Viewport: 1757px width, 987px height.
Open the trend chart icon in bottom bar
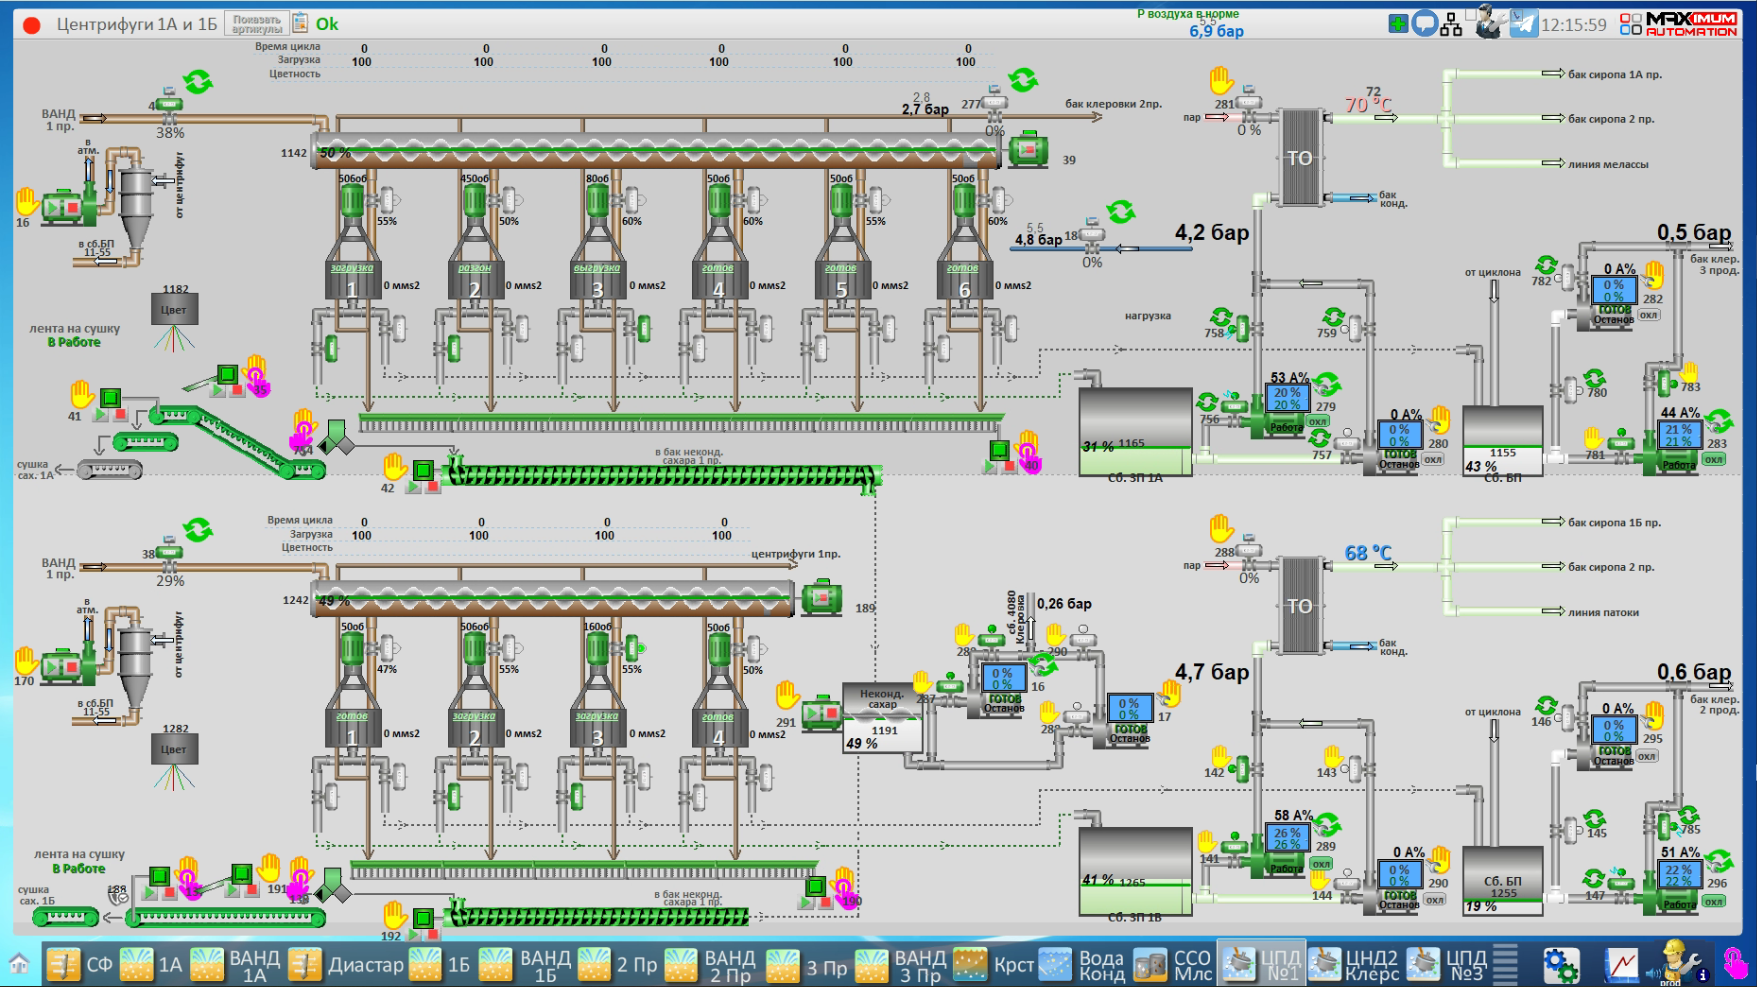pos(1622,965)
